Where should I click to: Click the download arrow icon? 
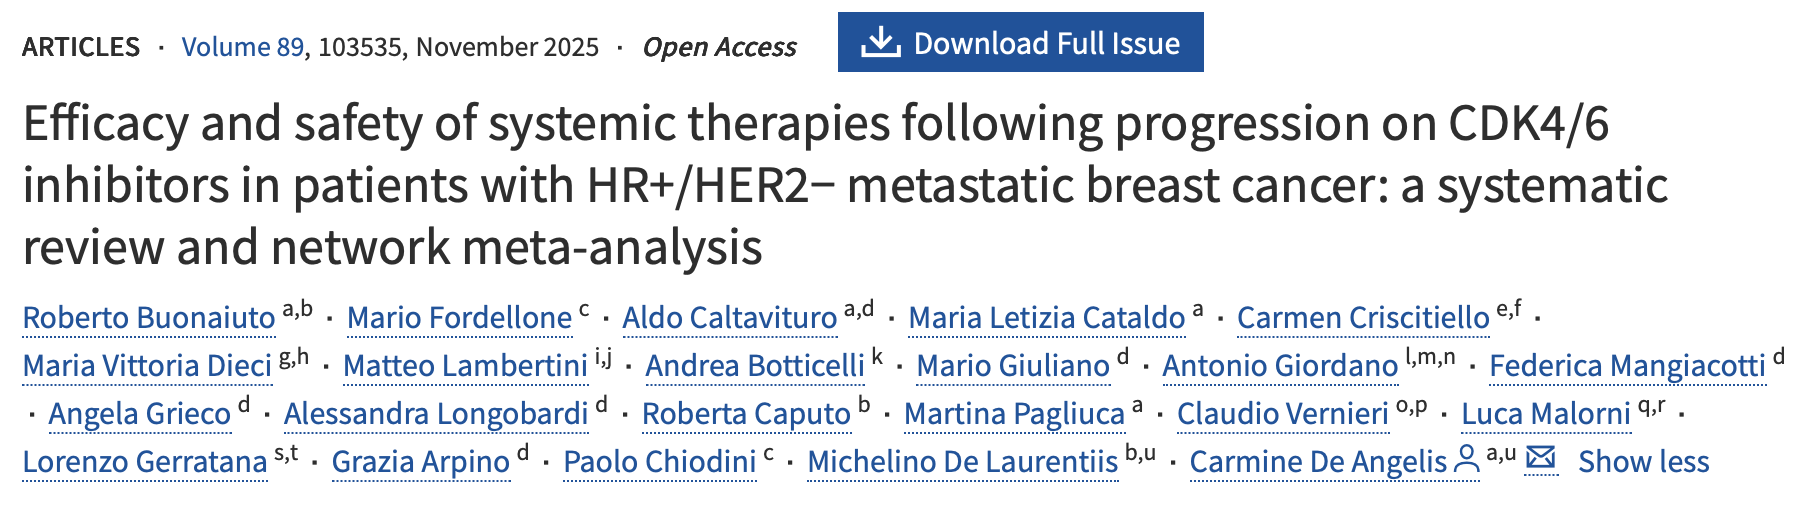880,43
